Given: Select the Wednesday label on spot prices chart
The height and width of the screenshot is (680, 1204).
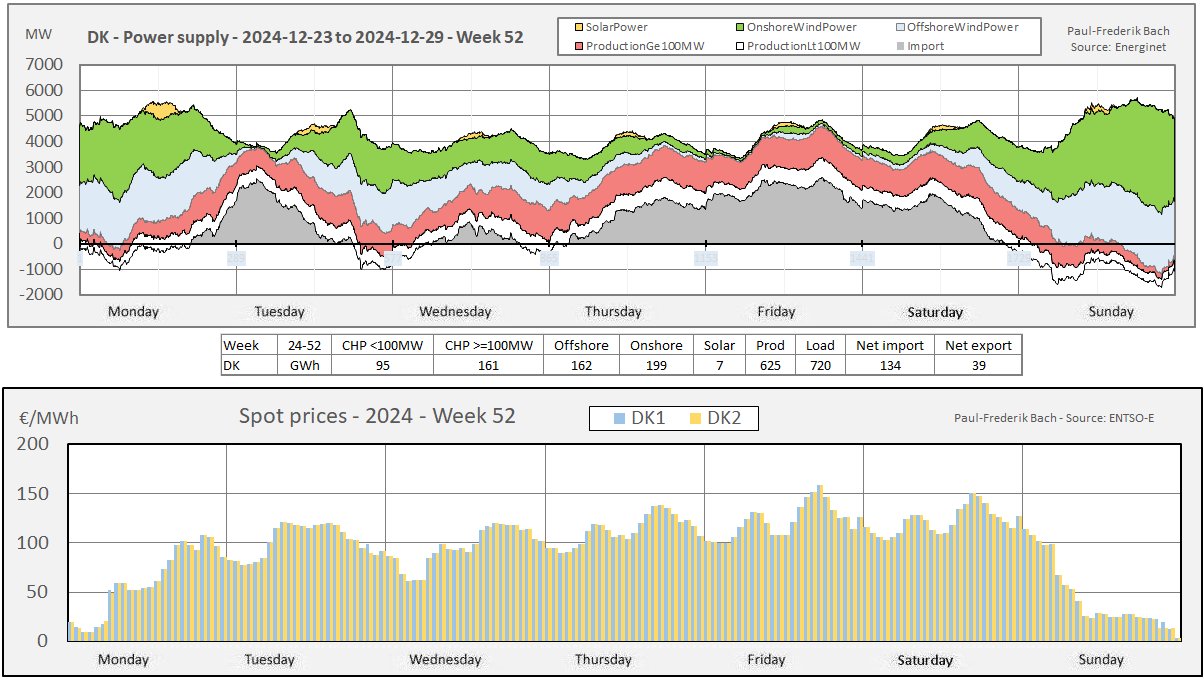Looking at the screenshot, I should (x=445, y=659).
